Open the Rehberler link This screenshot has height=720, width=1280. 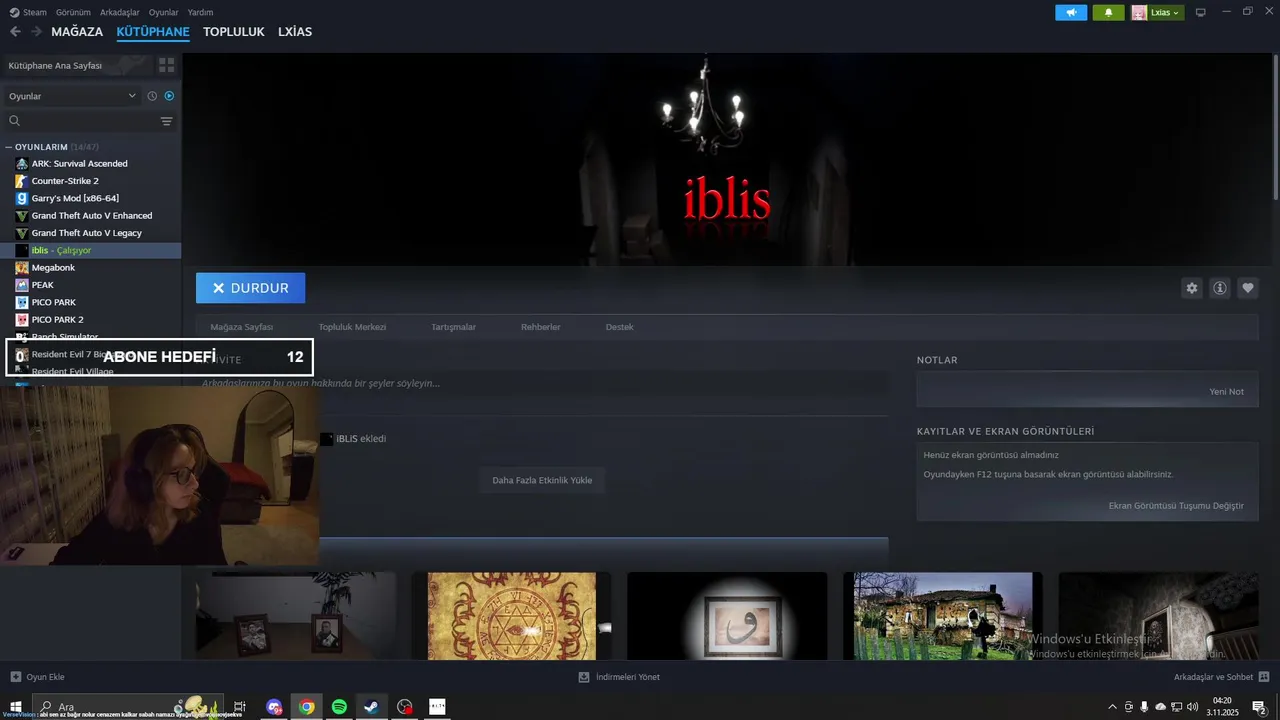click(540, 327)
